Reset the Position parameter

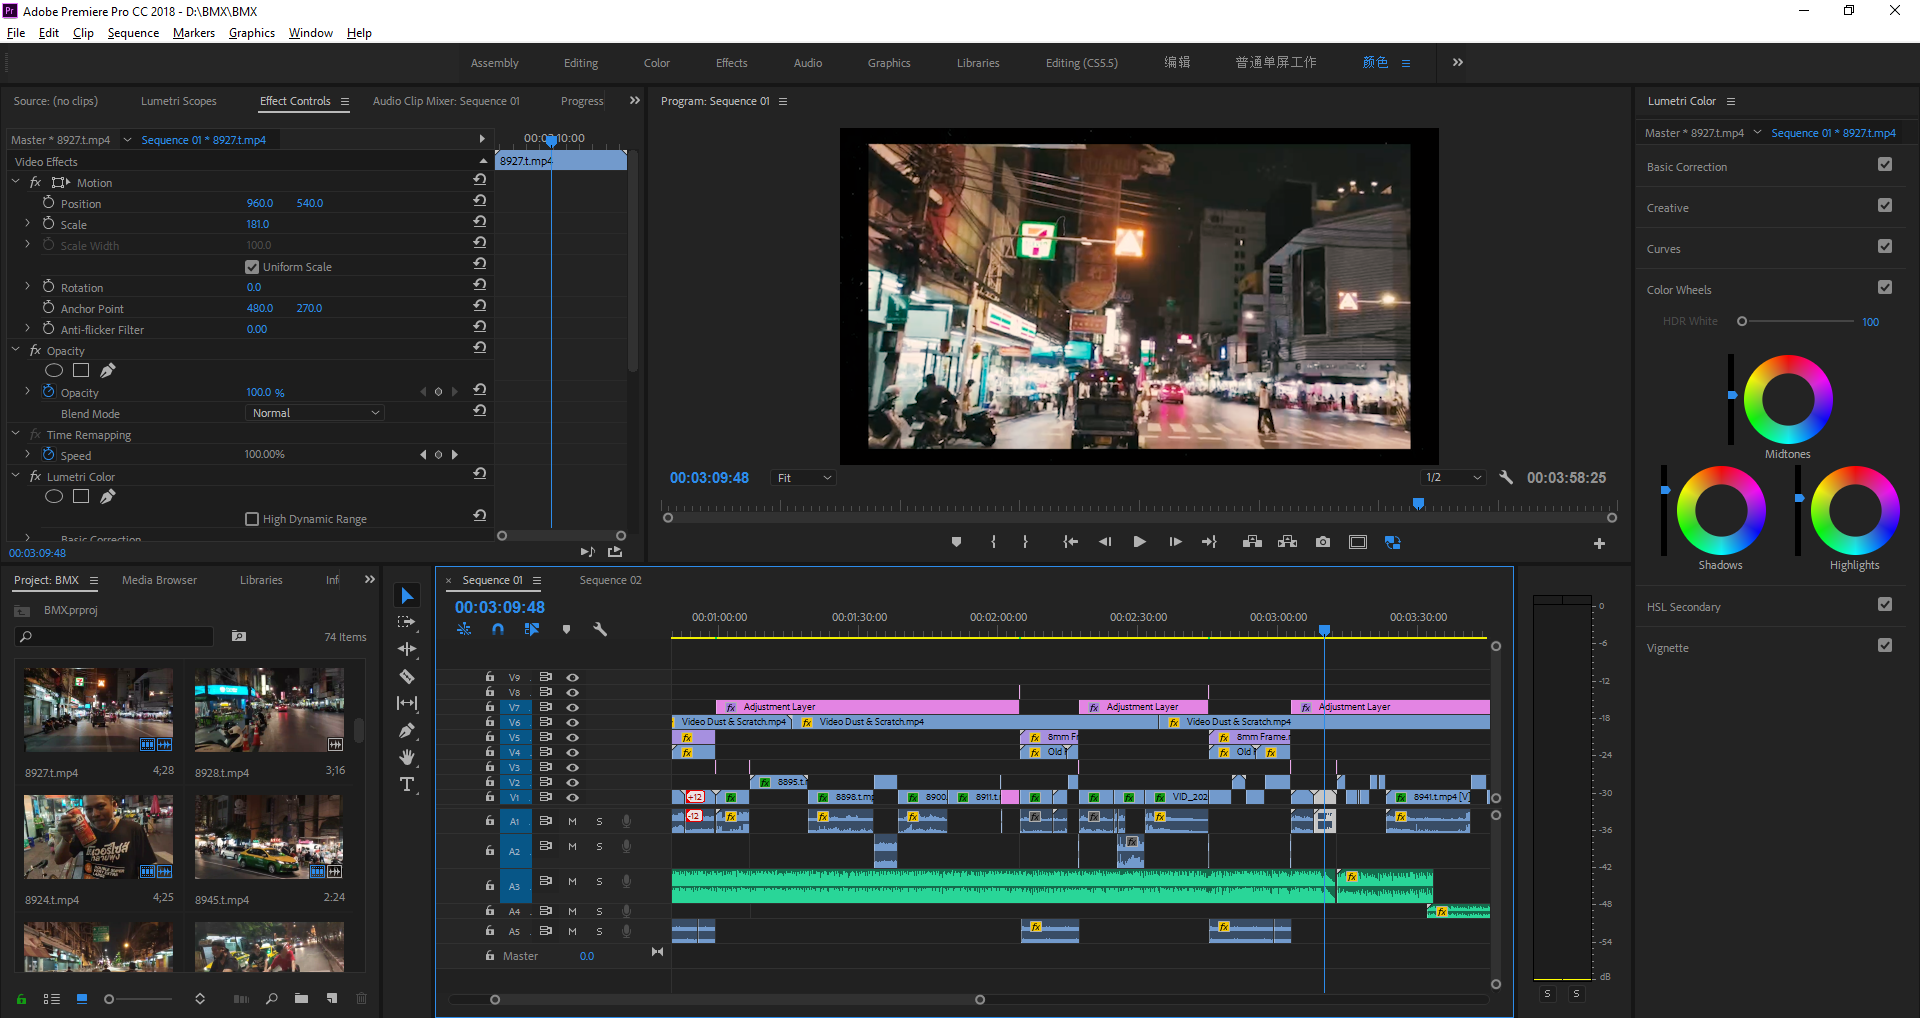point(480,201)
